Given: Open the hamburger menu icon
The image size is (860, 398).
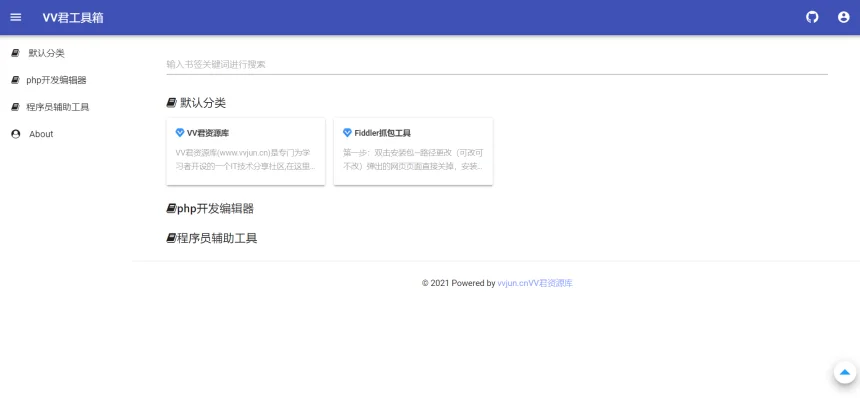Looking at the screenshot, I should [x=16, y=17].
